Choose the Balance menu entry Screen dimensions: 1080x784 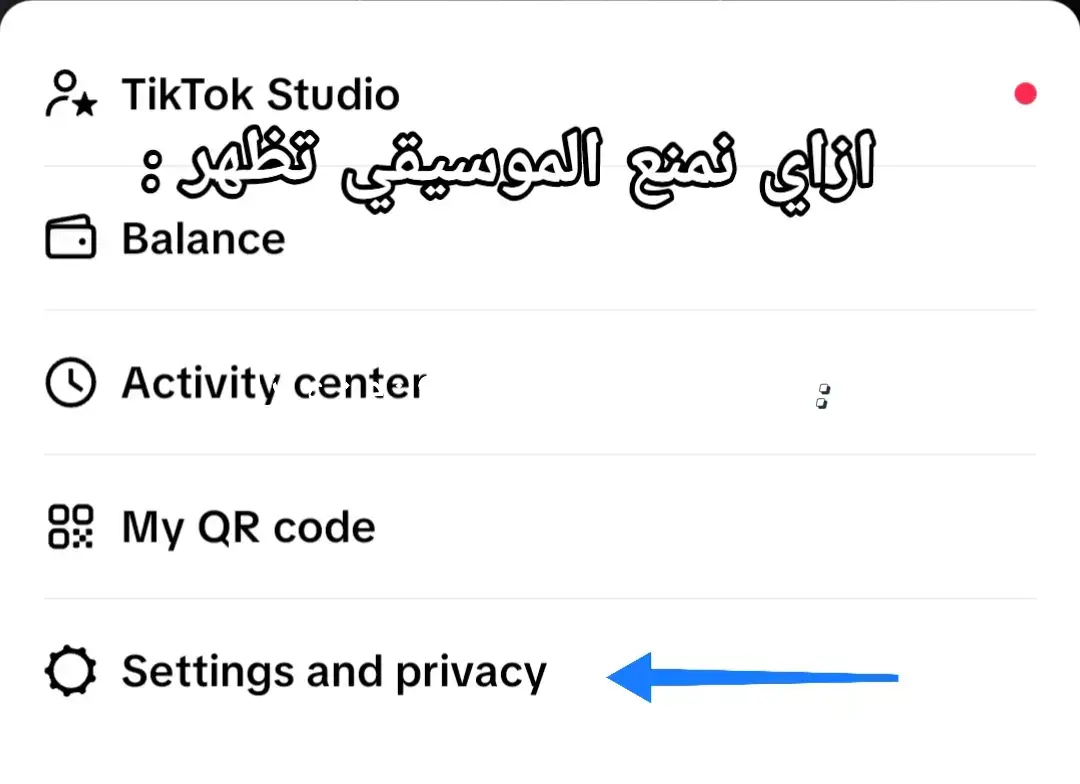540,238
